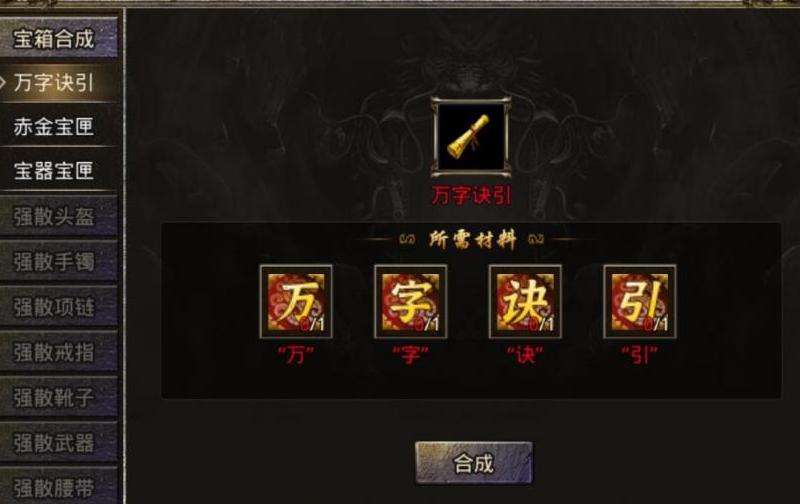800x504 pixels.
Task: Select the 诀 material icon
Action: point(525,301)
